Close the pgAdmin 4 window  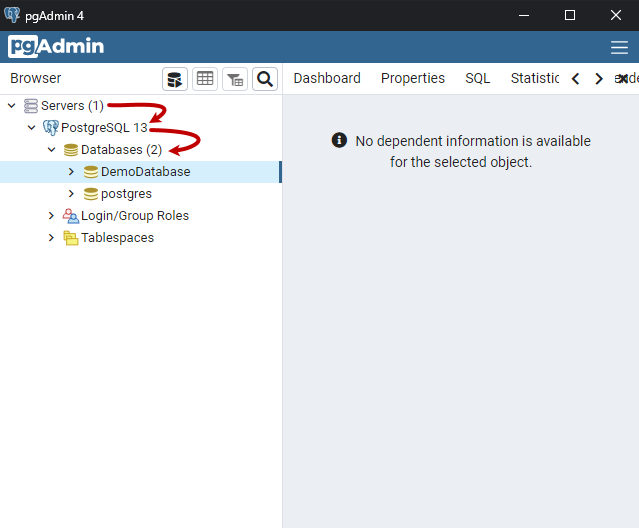616,15
